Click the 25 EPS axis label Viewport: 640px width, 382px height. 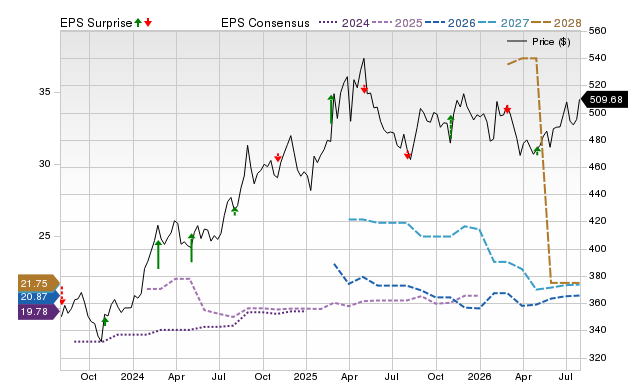point(44,236)
